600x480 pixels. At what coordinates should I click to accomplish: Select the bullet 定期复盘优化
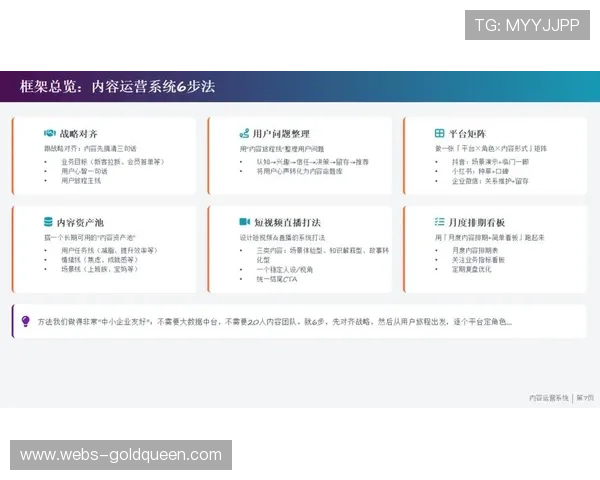471,269
